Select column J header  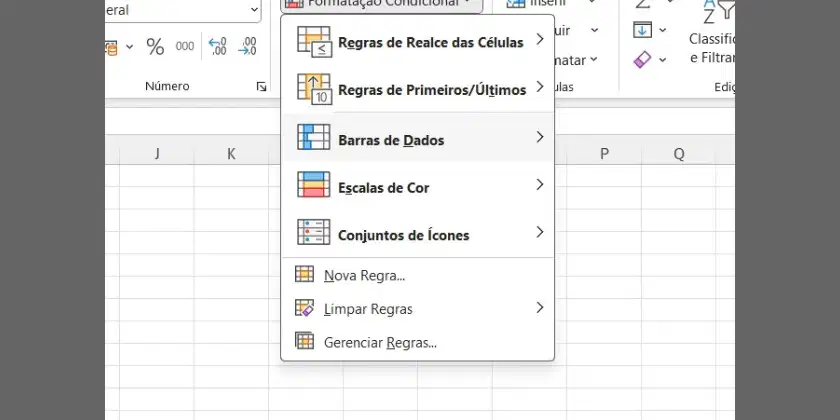(x=156, y=154)
